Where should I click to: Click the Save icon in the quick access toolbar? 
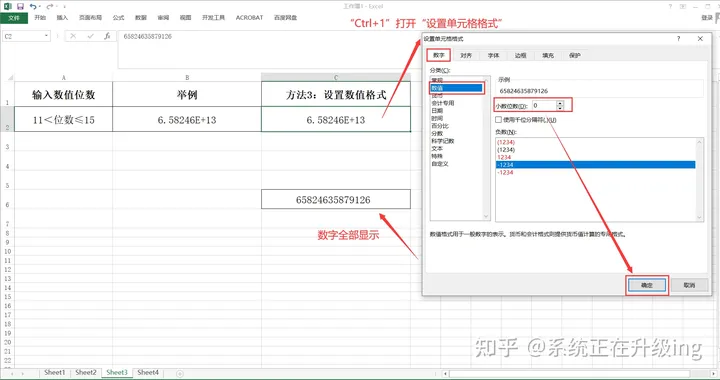[20, 6]
